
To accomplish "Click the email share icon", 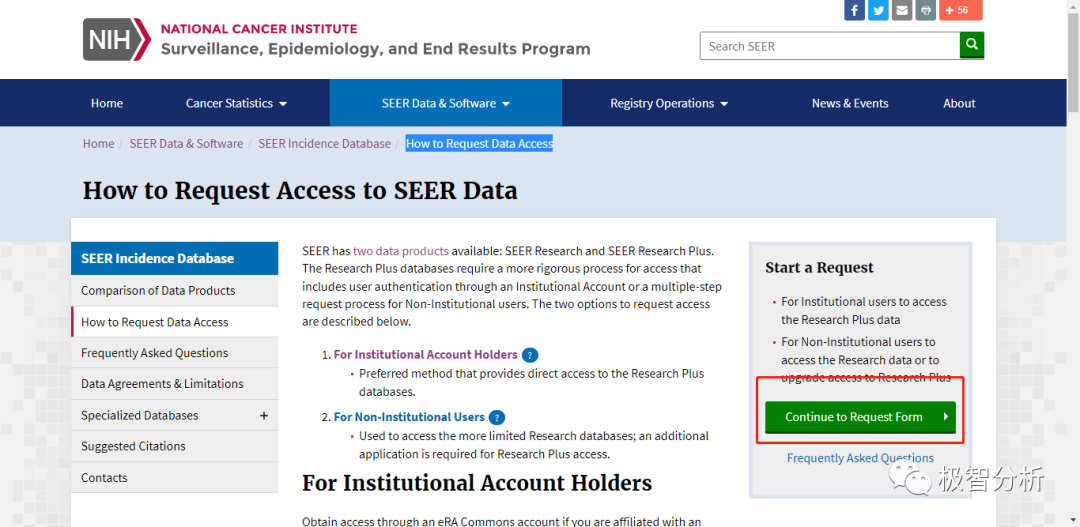I will (x=903, y=11).
